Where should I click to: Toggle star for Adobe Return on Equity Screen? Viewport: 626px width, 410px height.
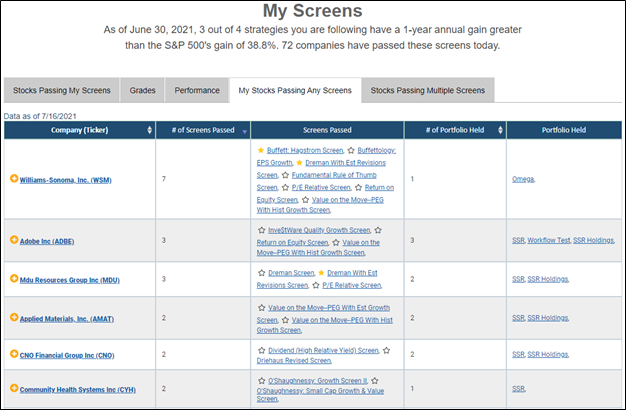[378, 230]
